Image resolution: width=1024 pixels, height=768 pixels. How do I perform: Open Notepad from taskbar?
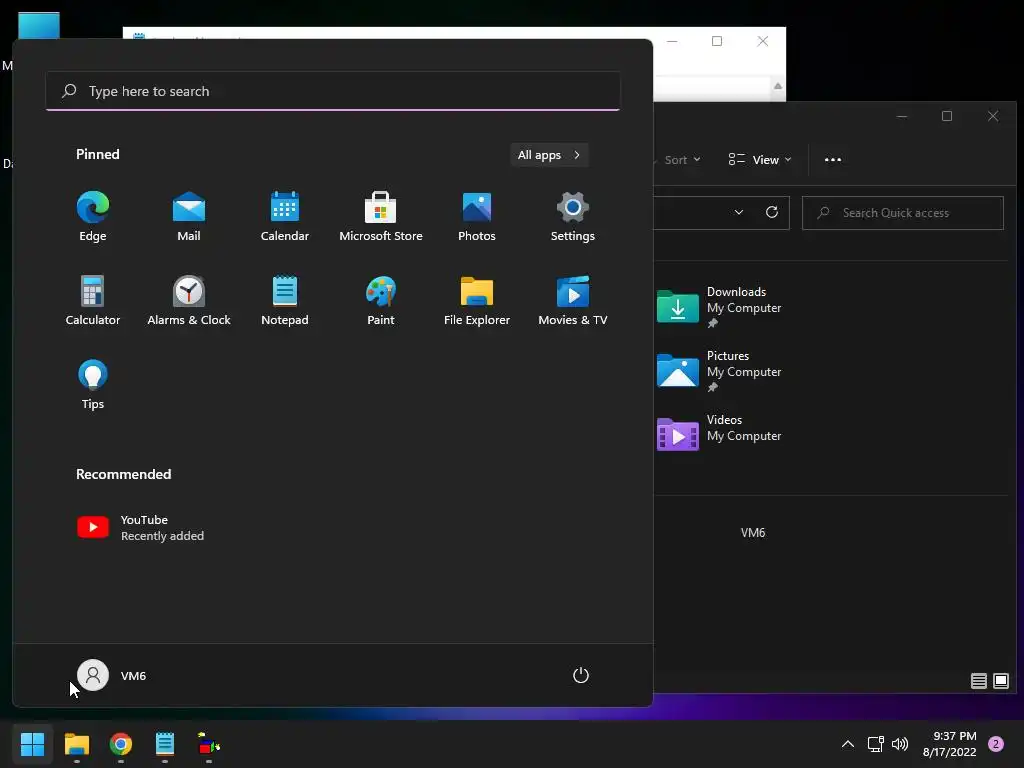pos(165,744)
